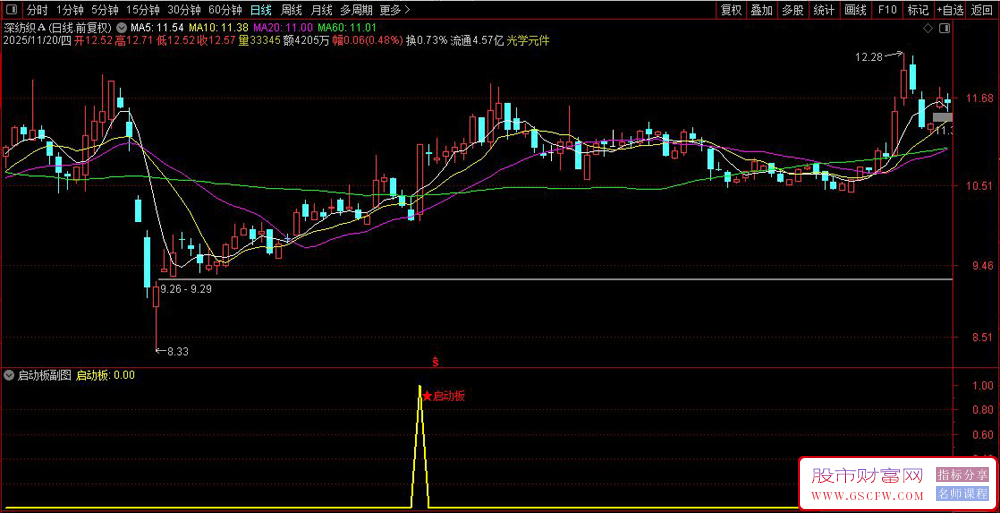
Task: Click the 返回 back button
Action: pos(982,10)
